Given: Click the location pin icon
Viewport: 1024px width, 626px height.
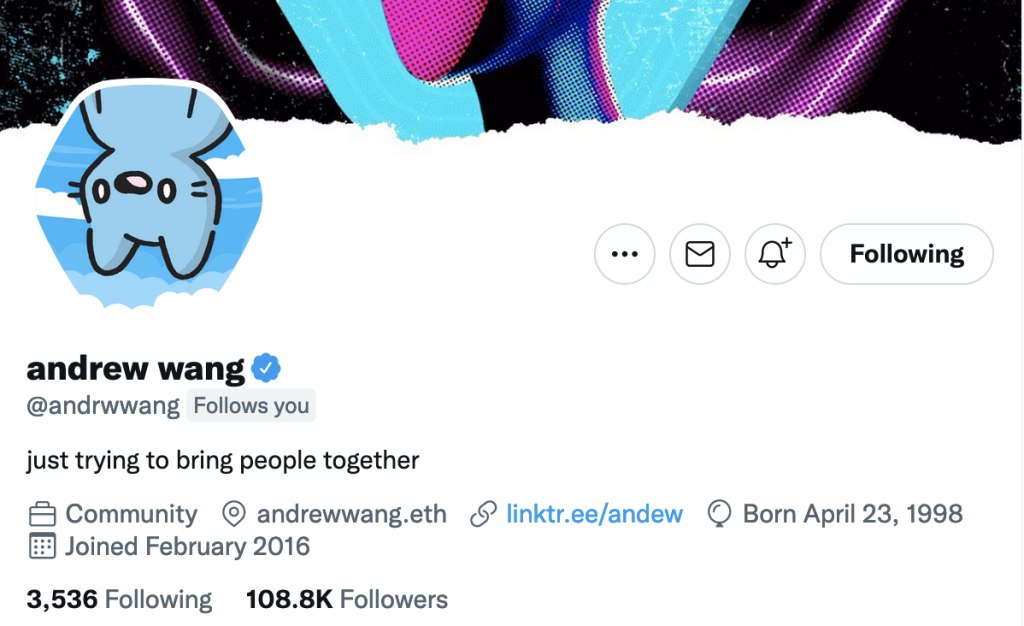Looking at the screenshot, I should [233, 515].
